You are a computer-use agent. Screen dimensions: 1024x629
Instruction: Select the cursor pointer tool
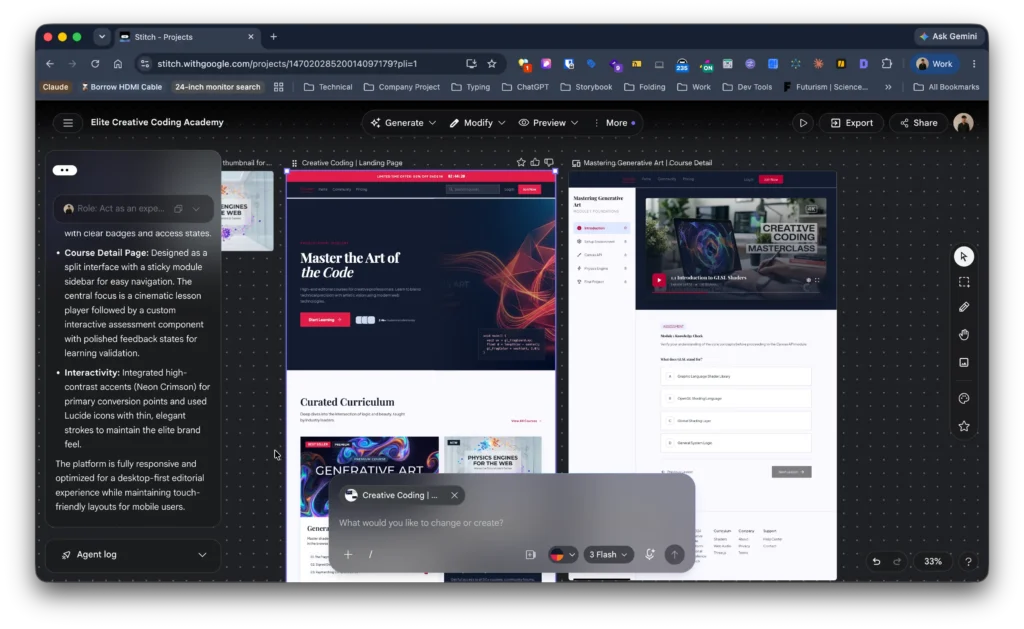click(963, 257)
